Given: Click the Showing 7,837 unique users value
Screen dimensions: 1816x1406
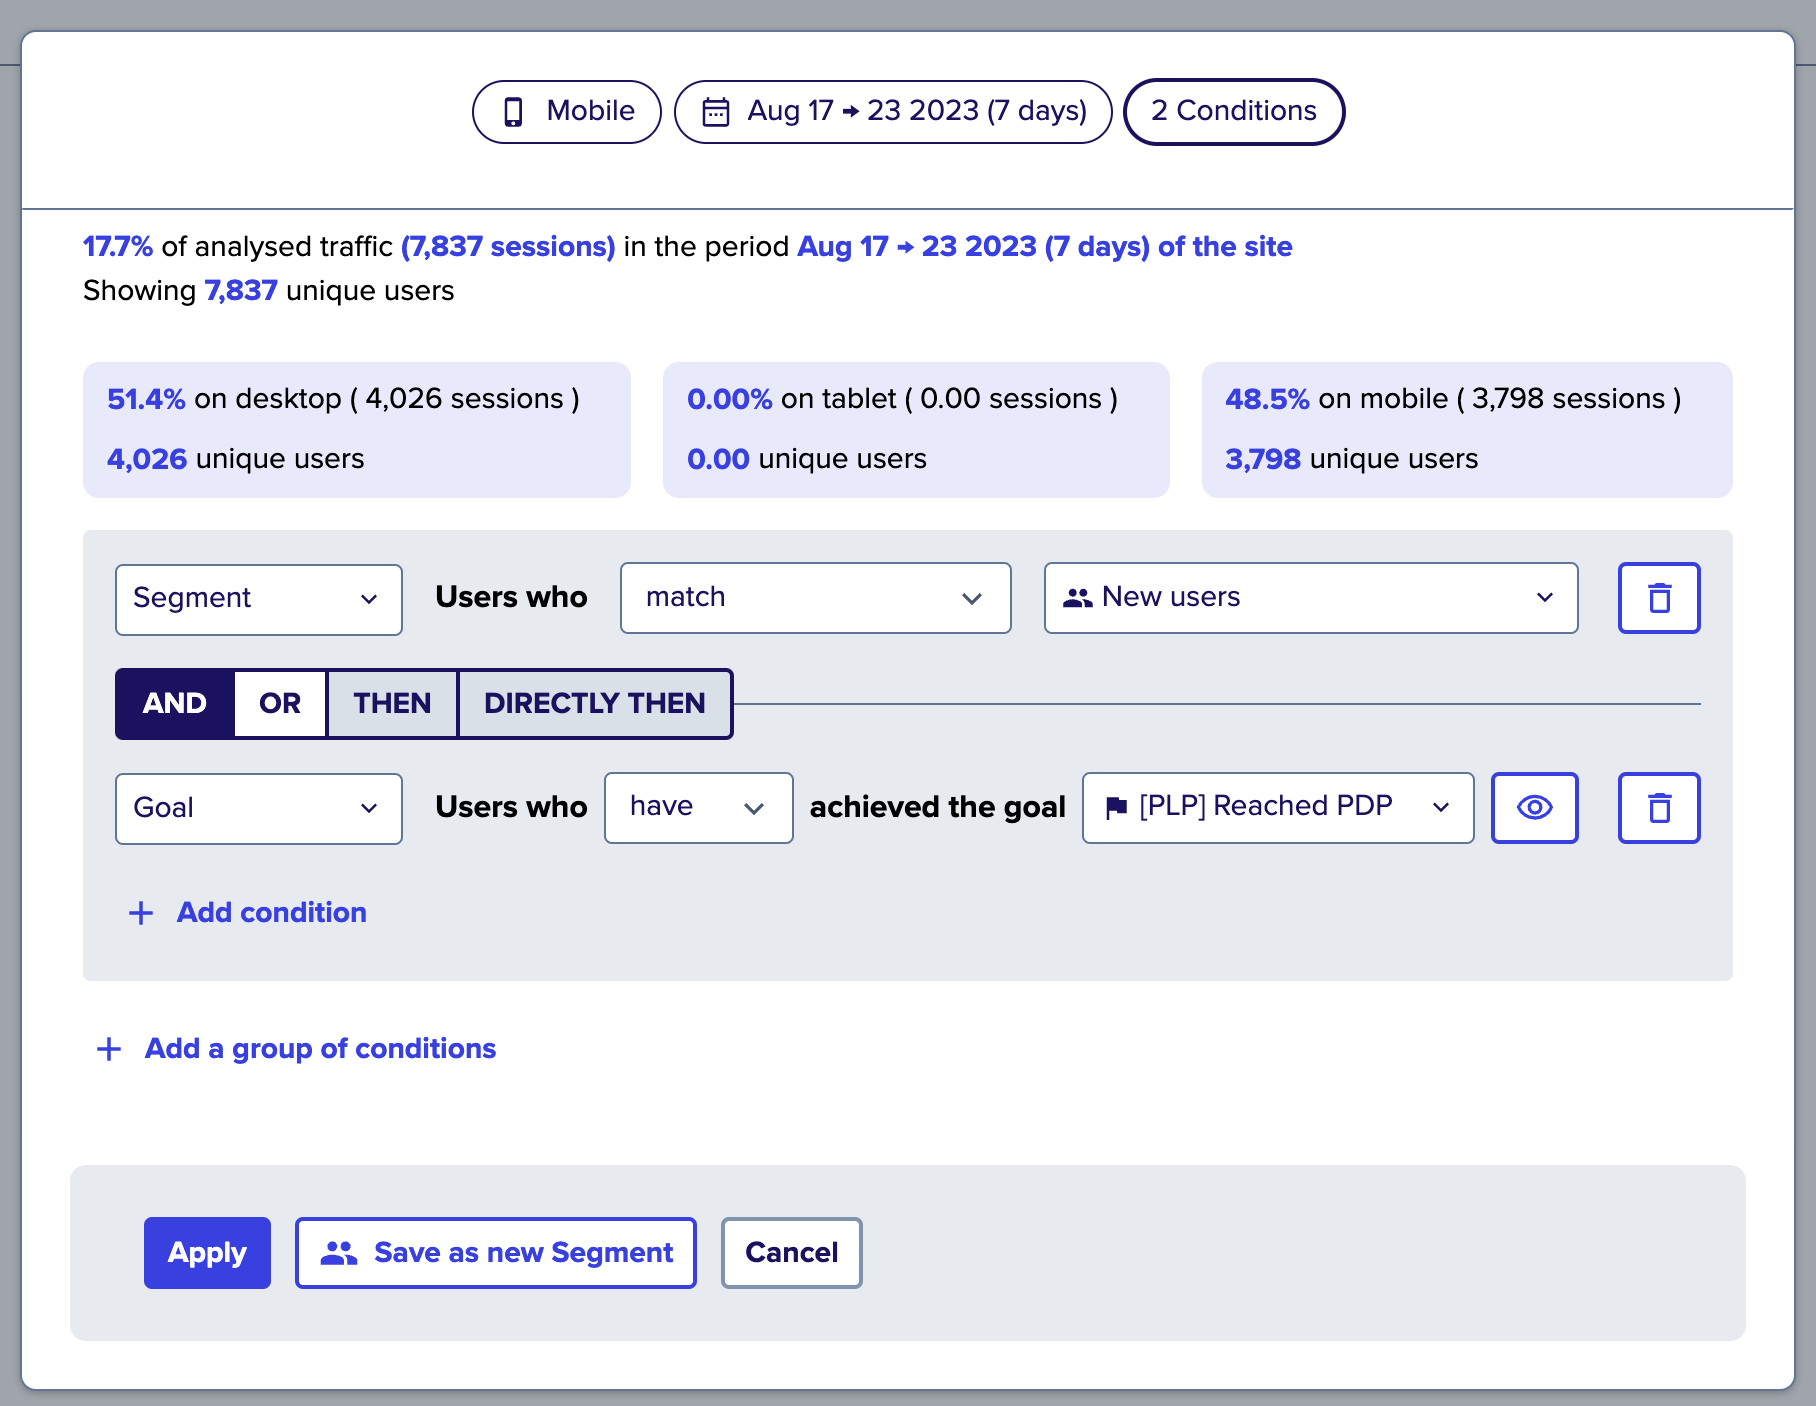Looking at the screenshot, I should pos(241,291).
